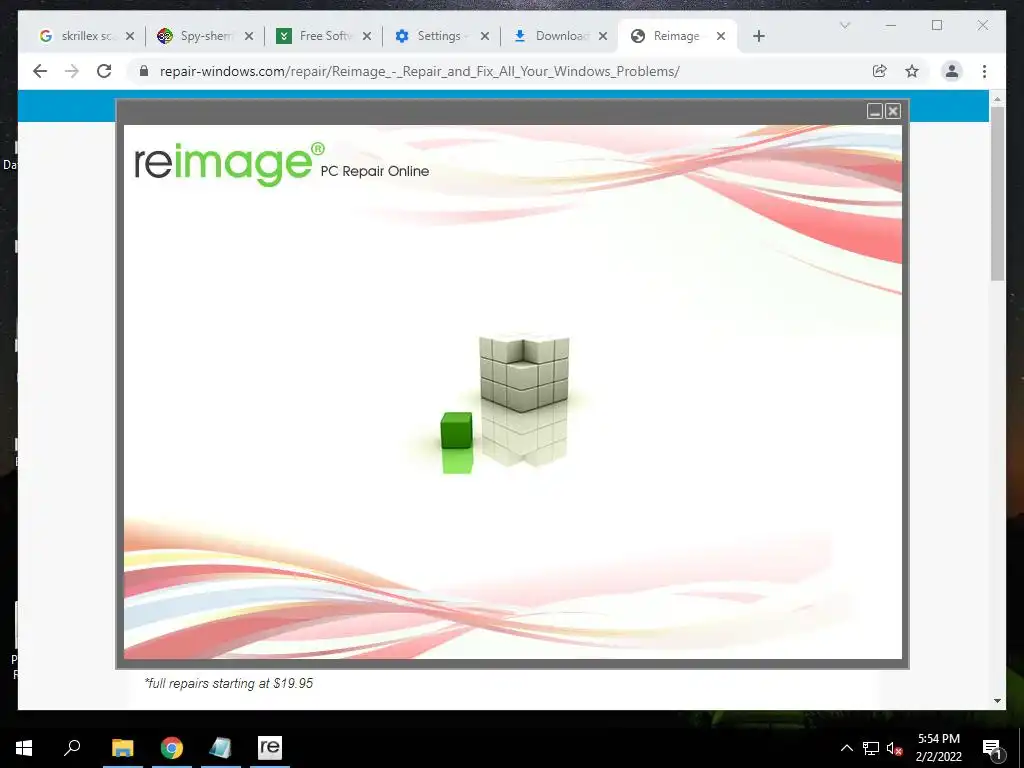Click the page vertical scrollbar thumb
The width and height of the screenshot is (1024, 768).
(x=997, y=193)
